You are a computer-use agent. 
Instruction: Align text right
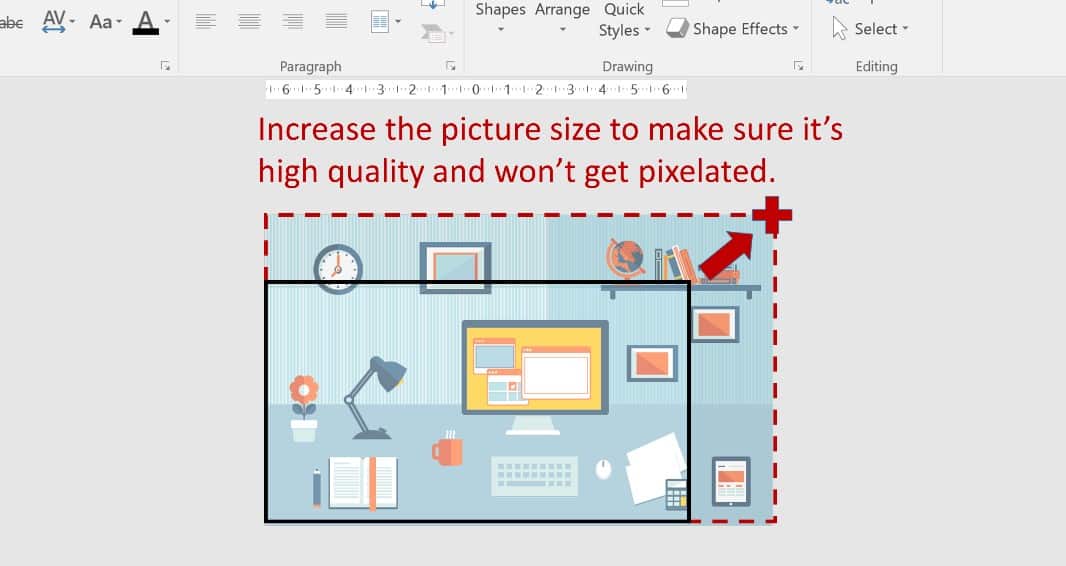point(293,21)
